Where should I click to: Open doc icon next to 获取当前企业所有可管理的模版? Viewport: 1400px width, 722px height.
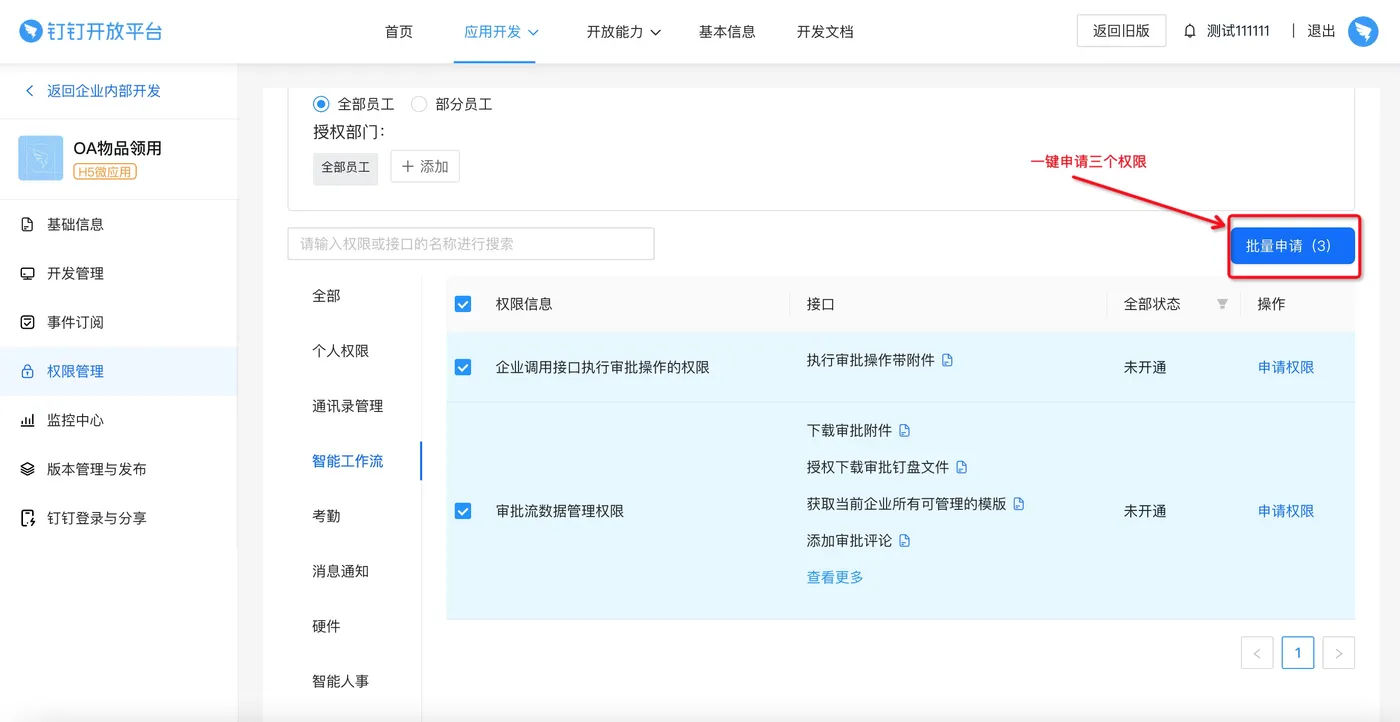pyautogui.click(x=1019, y=504)
